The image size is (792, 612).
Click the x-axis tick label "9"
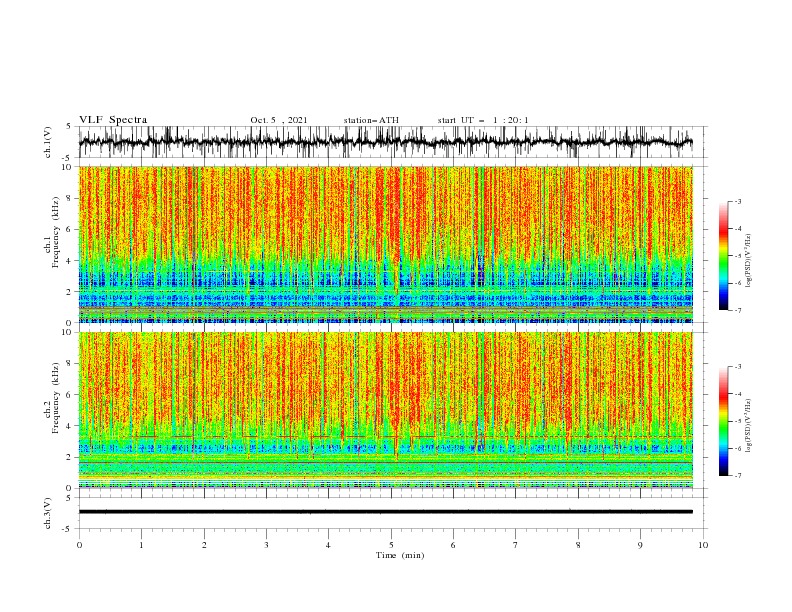pyautogui.click(x=640, y=545)
